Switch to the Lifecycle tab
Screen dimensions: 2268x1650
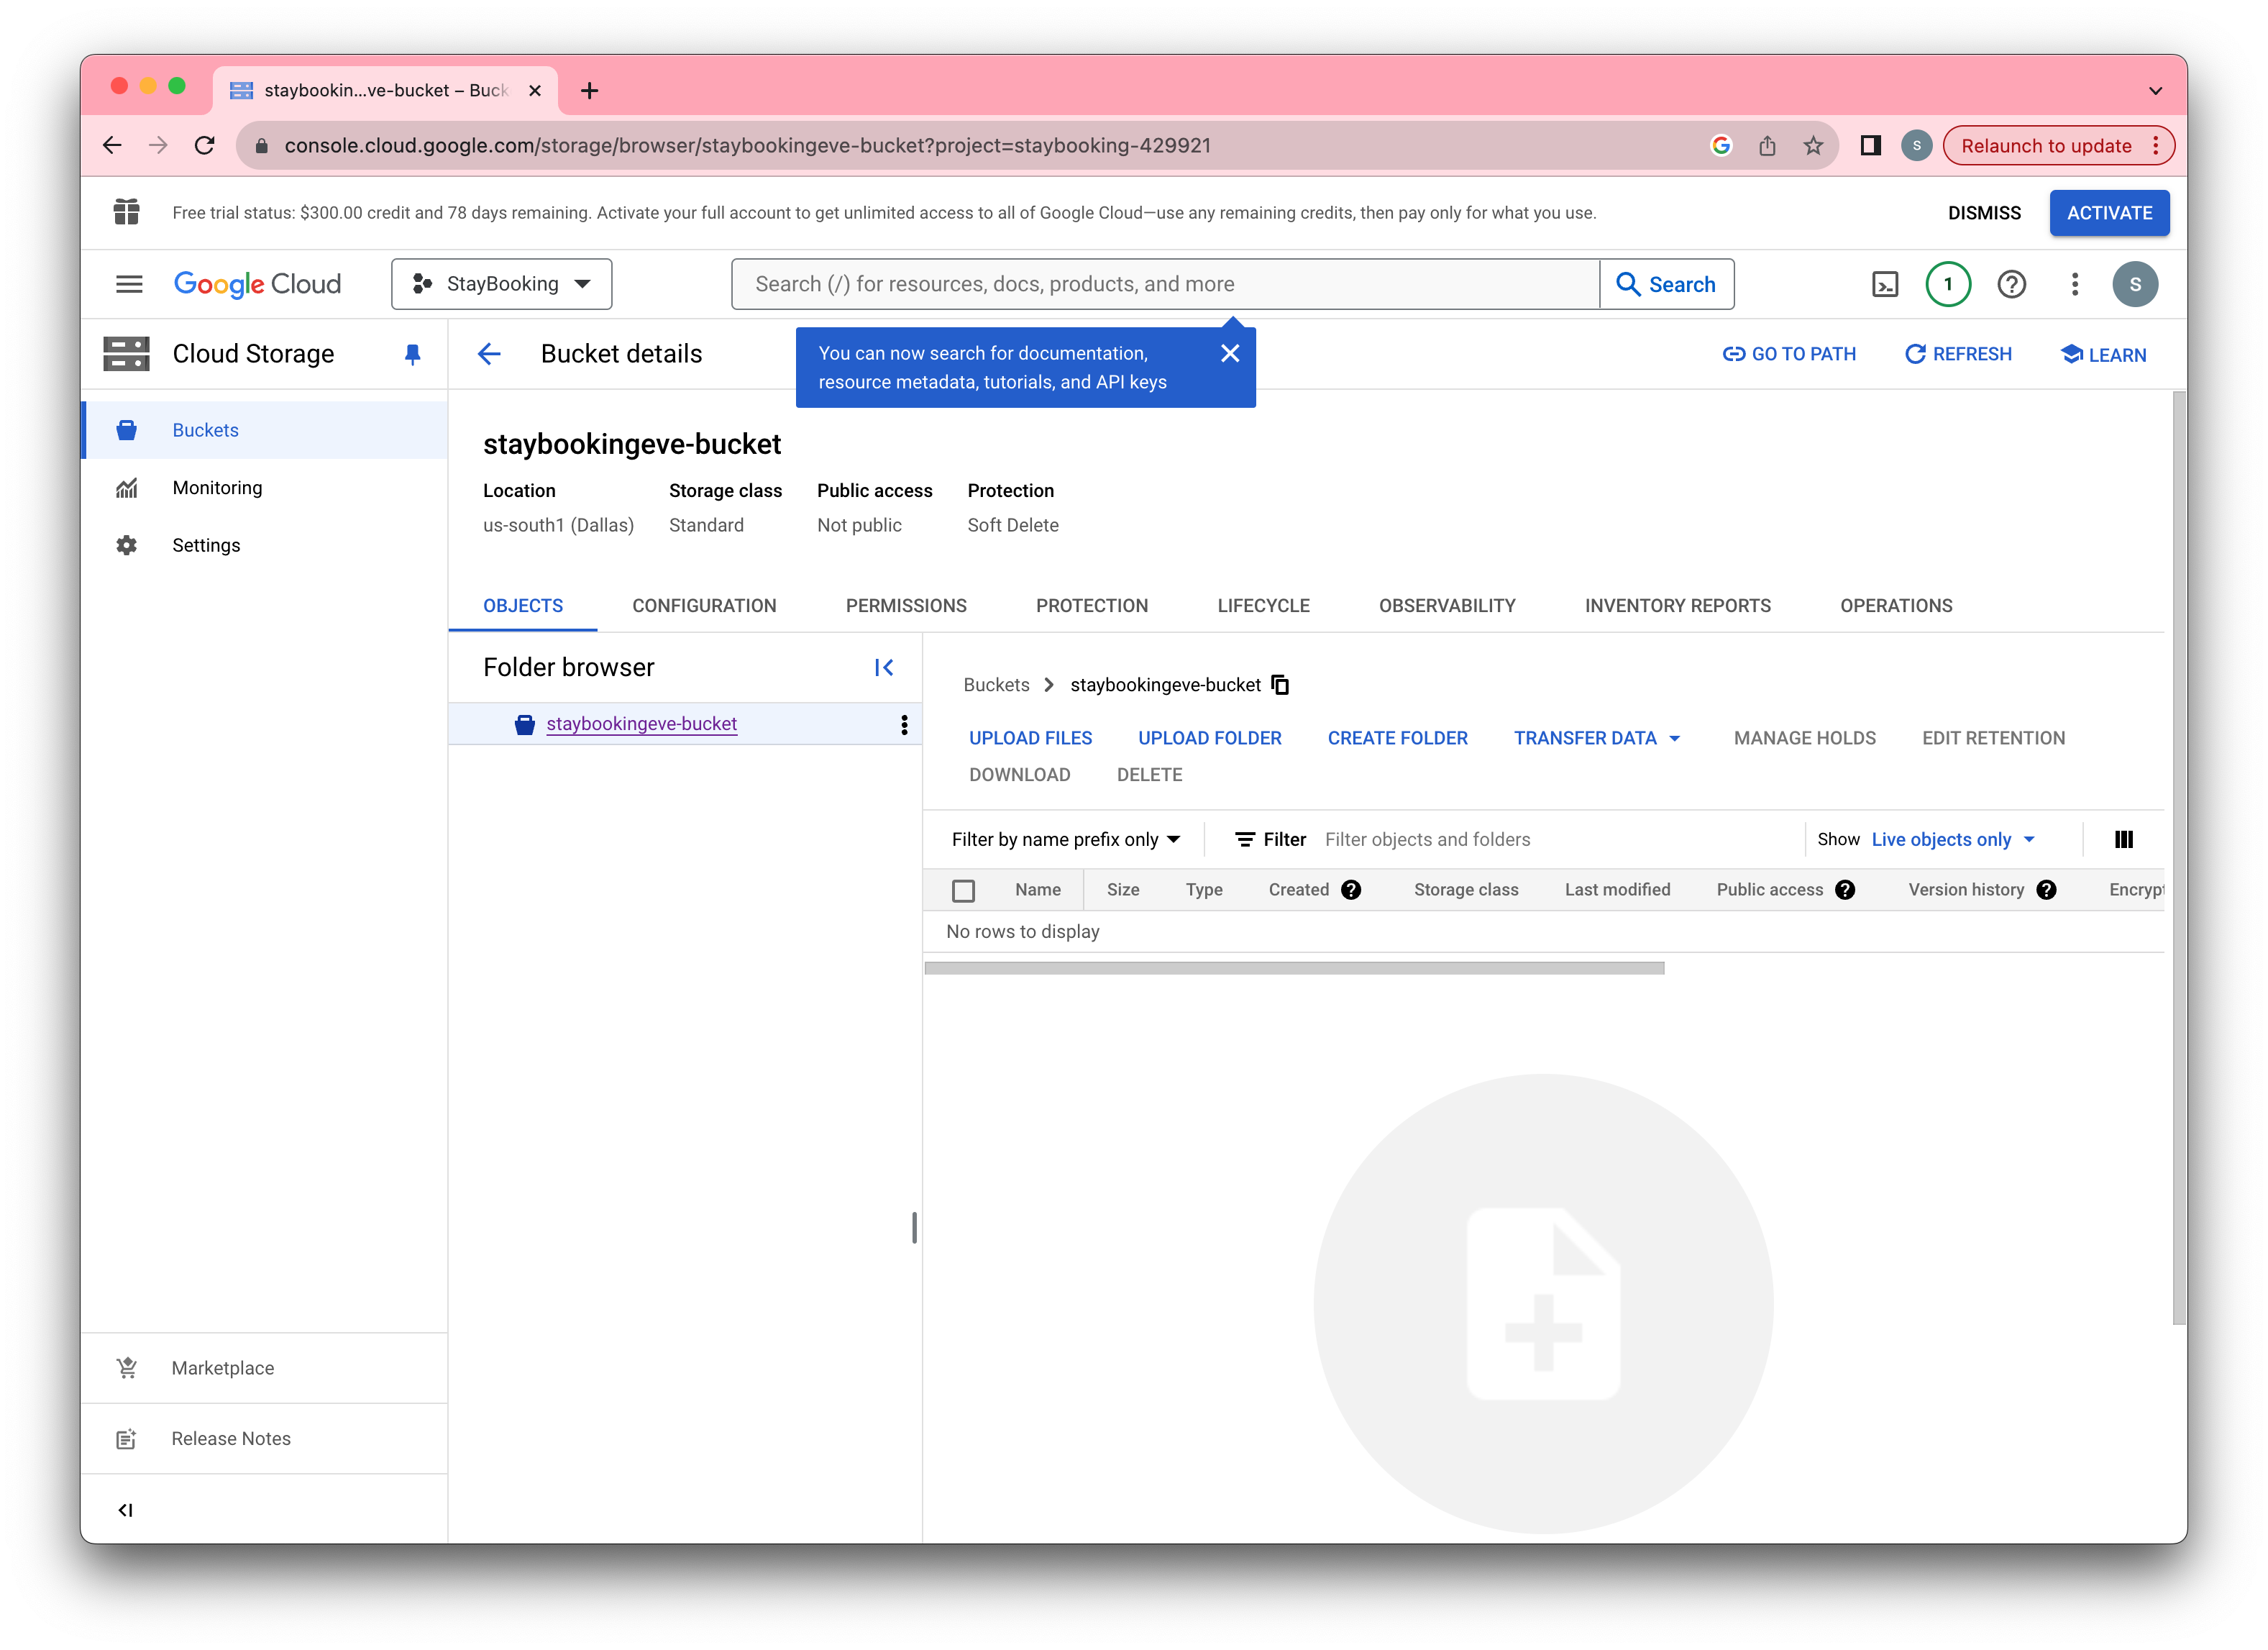1263,606
